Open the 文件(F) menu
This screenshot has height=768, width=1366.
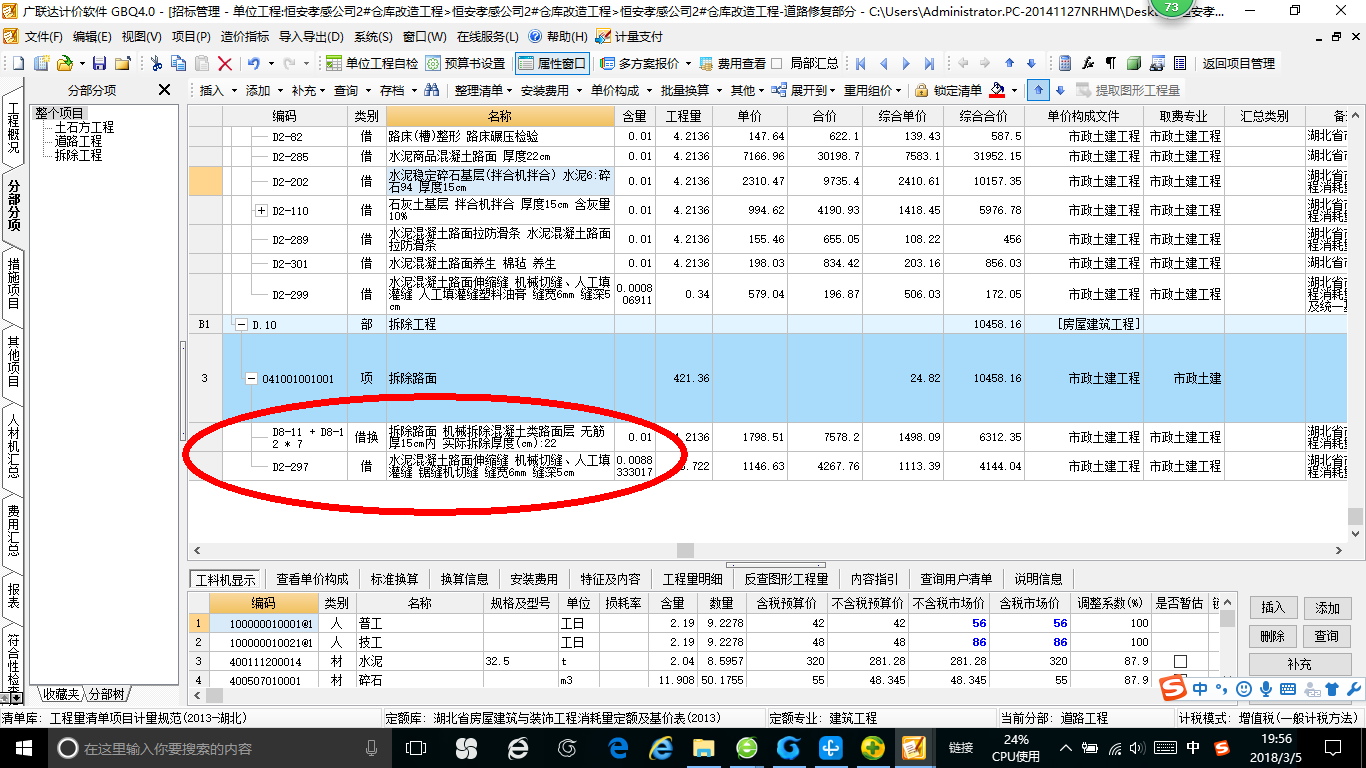(x=42, y=36)
